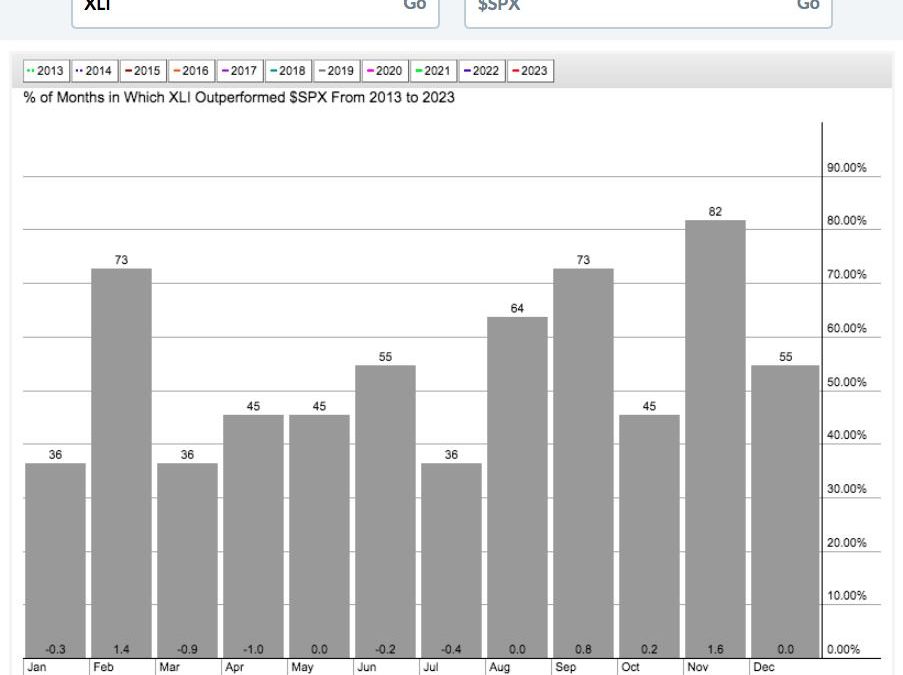Viewport: 903px width, 675px height.
Task: Click the 10.00% y-axis label
Action: point(847,596)
